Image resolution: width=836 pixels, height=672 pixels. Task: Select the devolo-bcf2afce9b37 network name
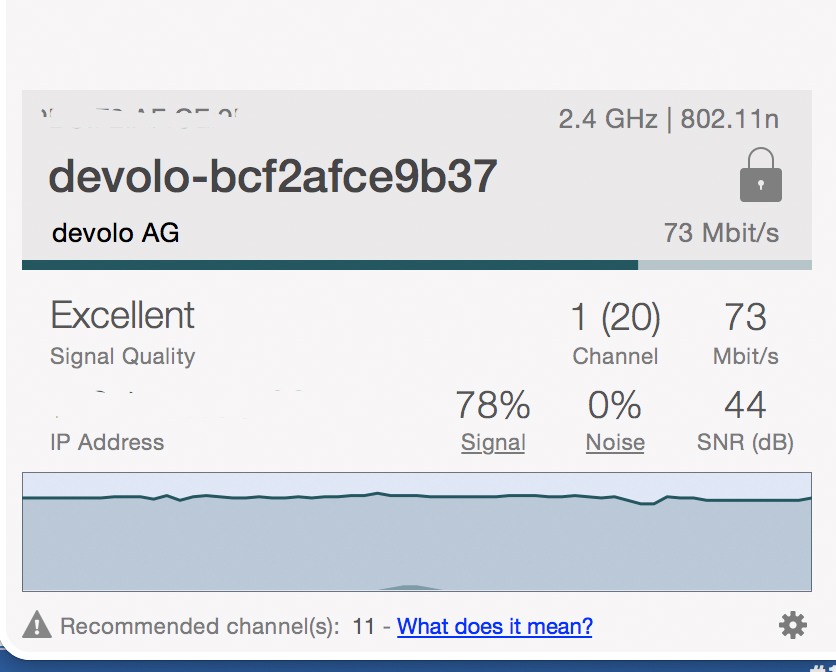coord(272,176)
